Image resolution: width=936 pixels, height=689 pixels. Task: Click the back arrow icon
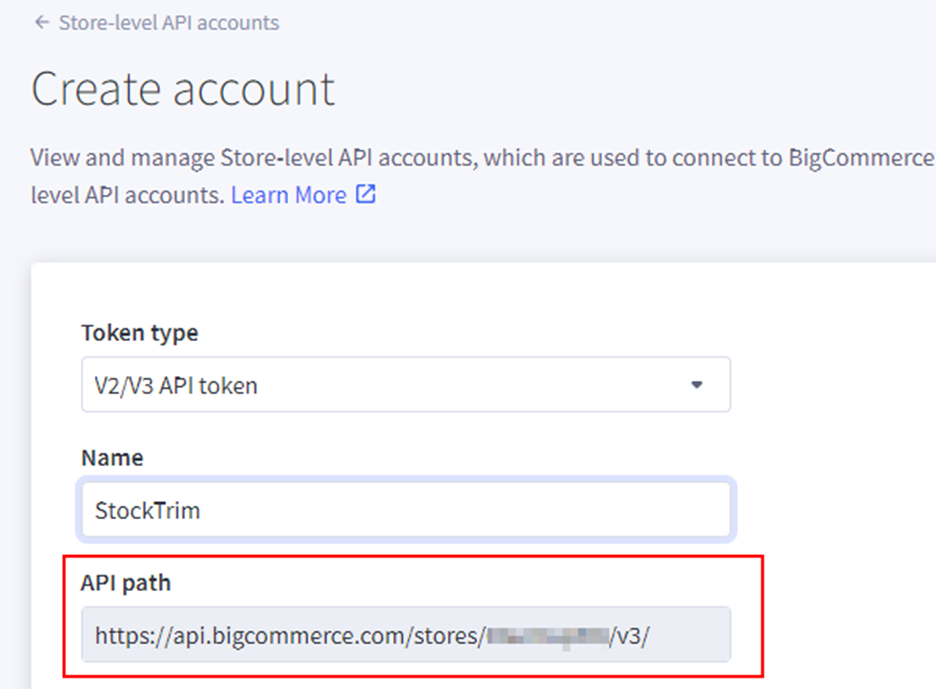(41, 22)
